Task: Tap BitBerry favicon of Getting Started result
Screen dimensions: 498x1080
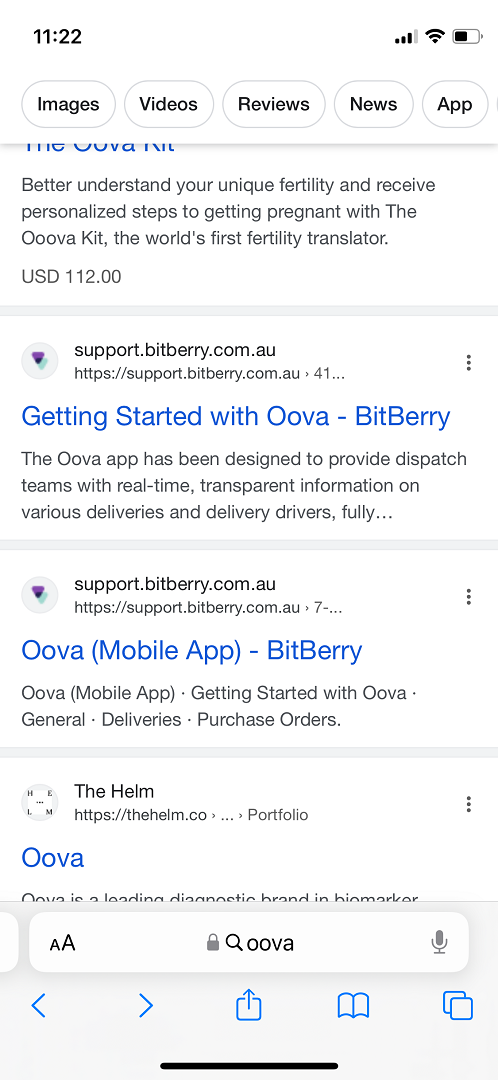Action: pos(40,360)
